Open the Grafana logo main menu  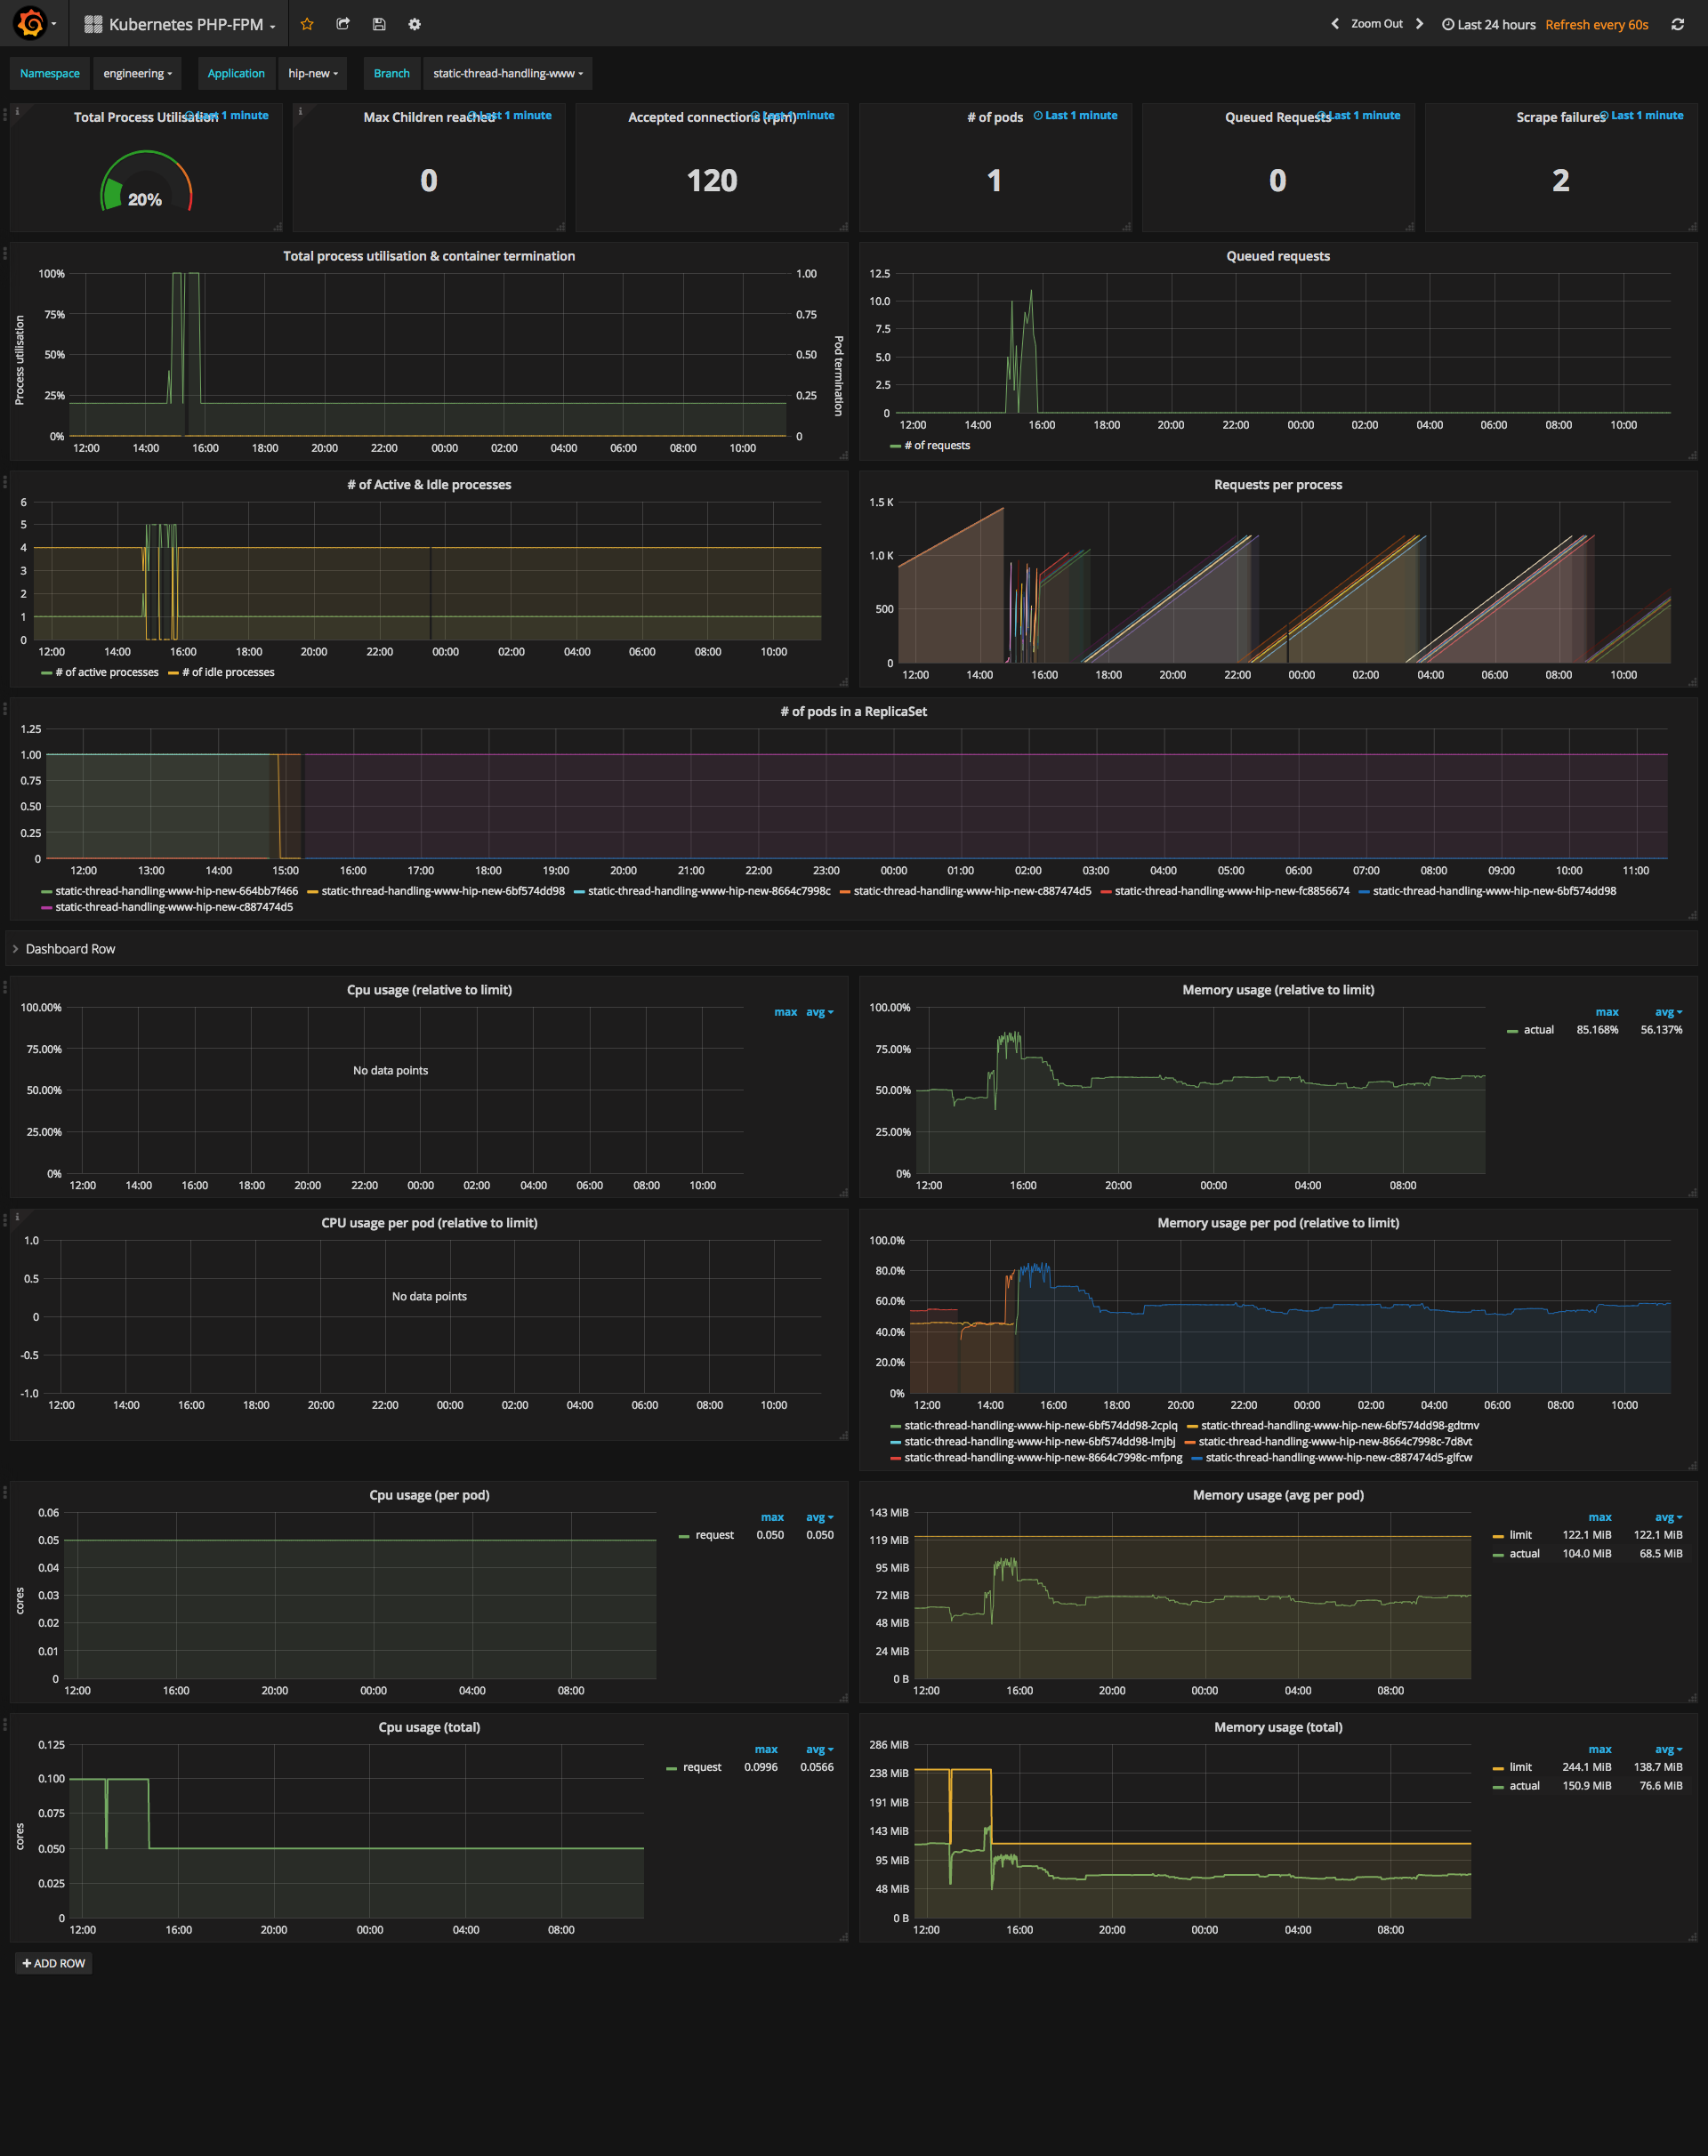31,23
